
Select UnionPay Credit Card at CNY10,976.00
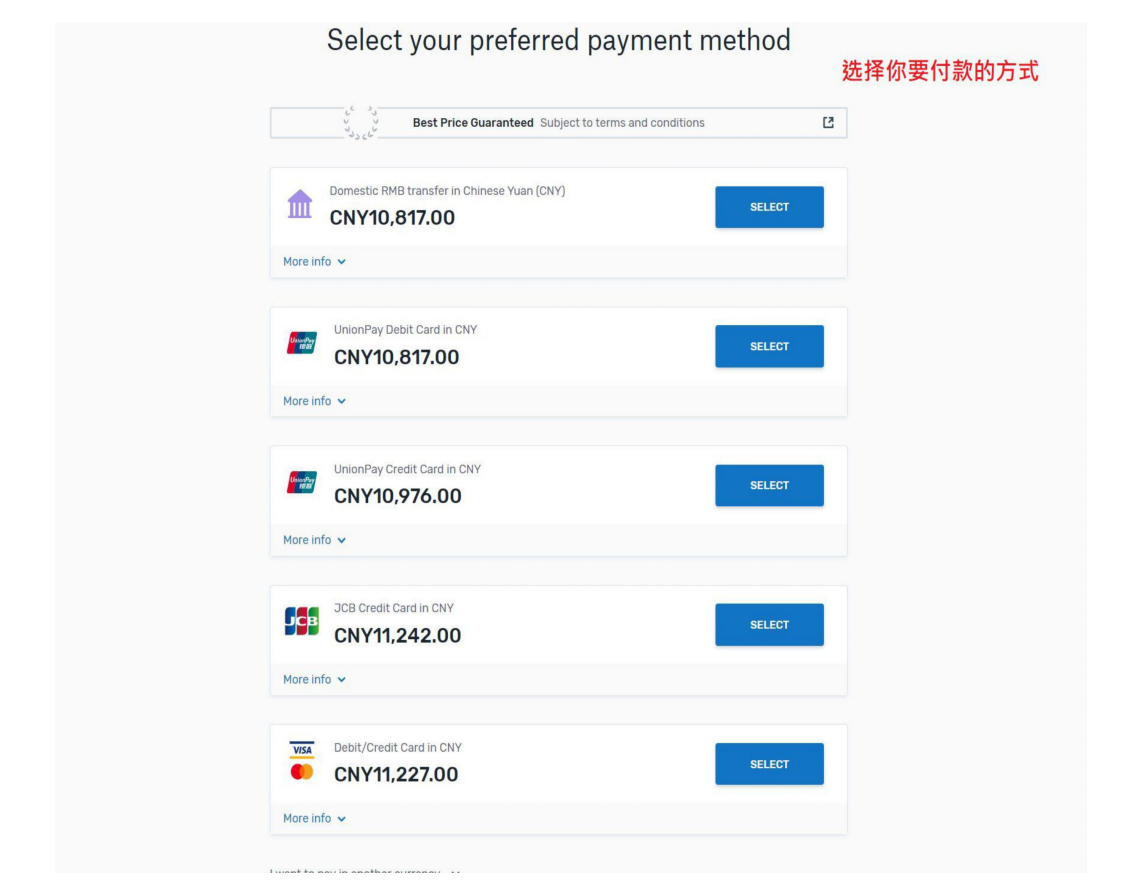point(769,485)
